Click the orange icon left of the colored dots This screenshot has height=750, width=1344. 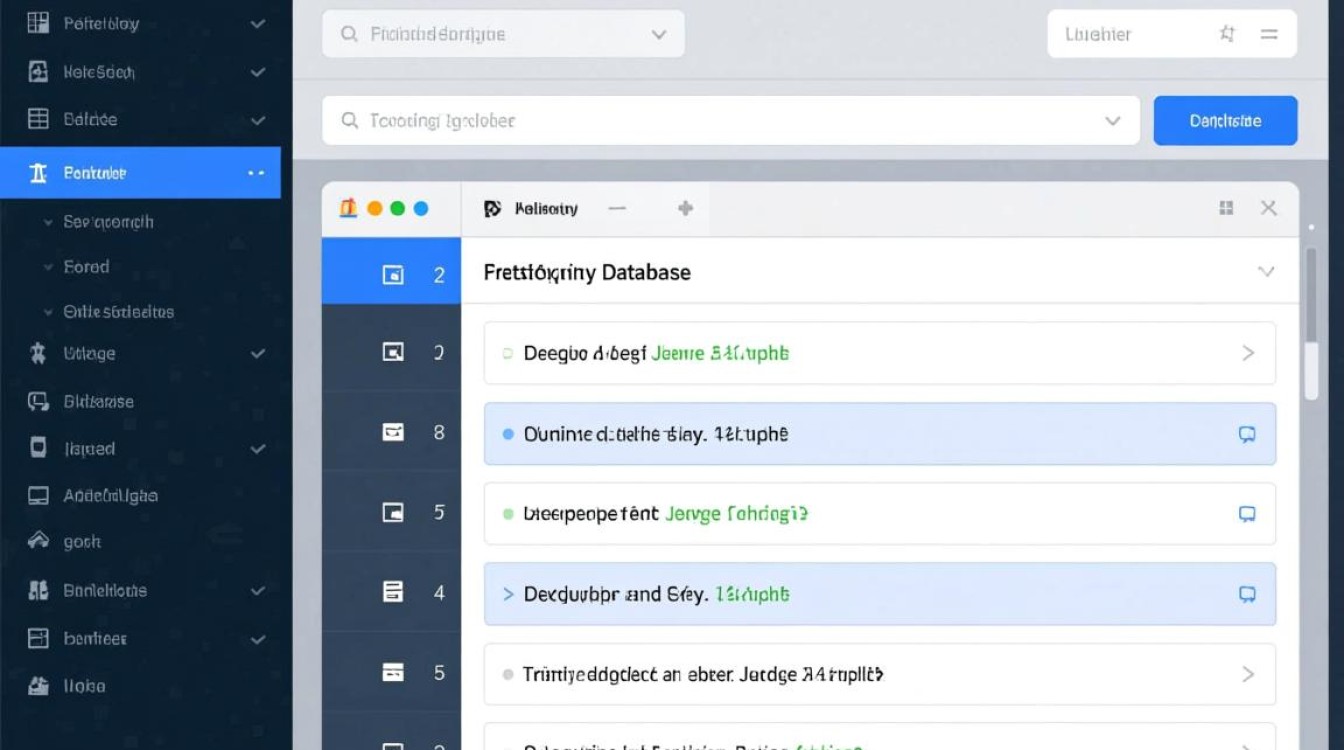[348, 208]
